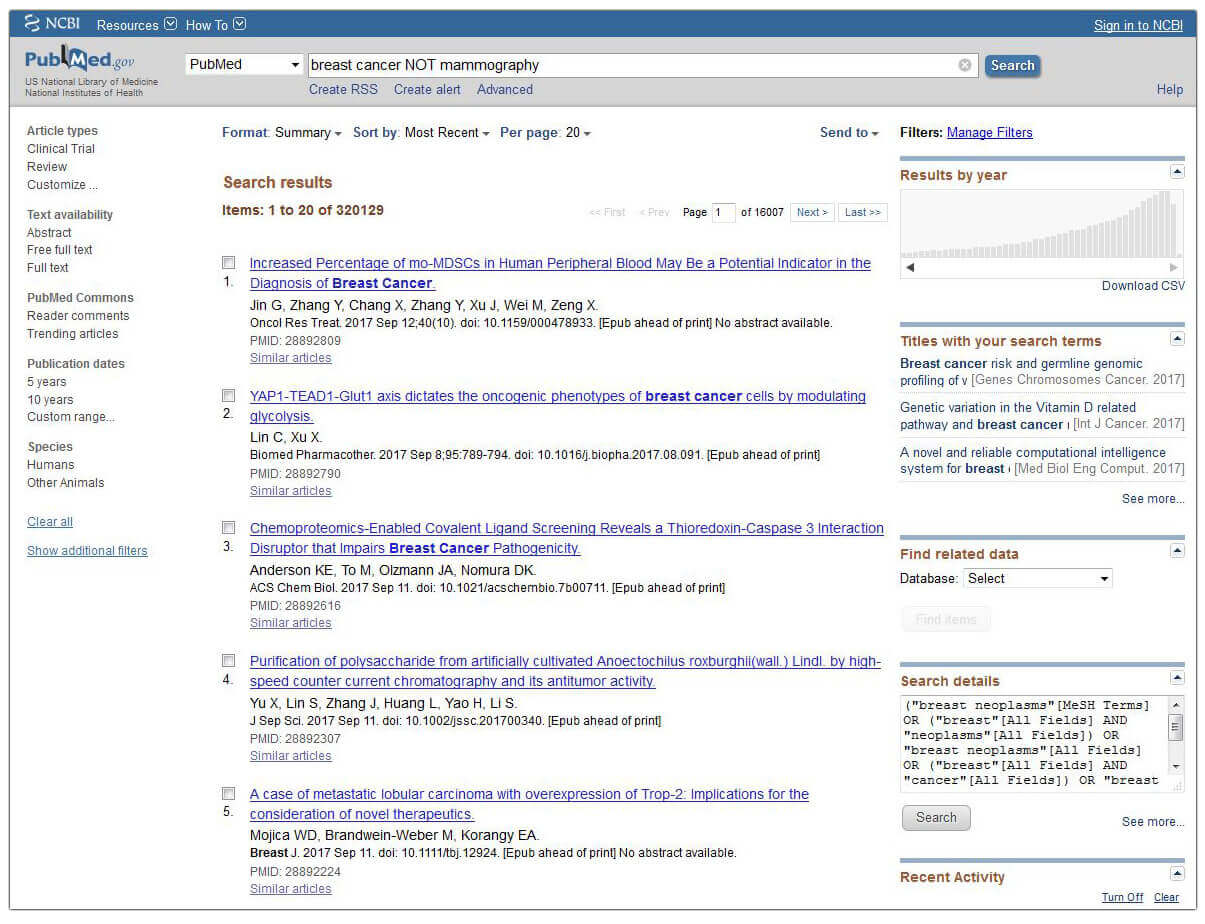Image resolution: width=1205 pixels, height=924 pixels.
Task: Filter by Review article type
Action: (47, 167)
